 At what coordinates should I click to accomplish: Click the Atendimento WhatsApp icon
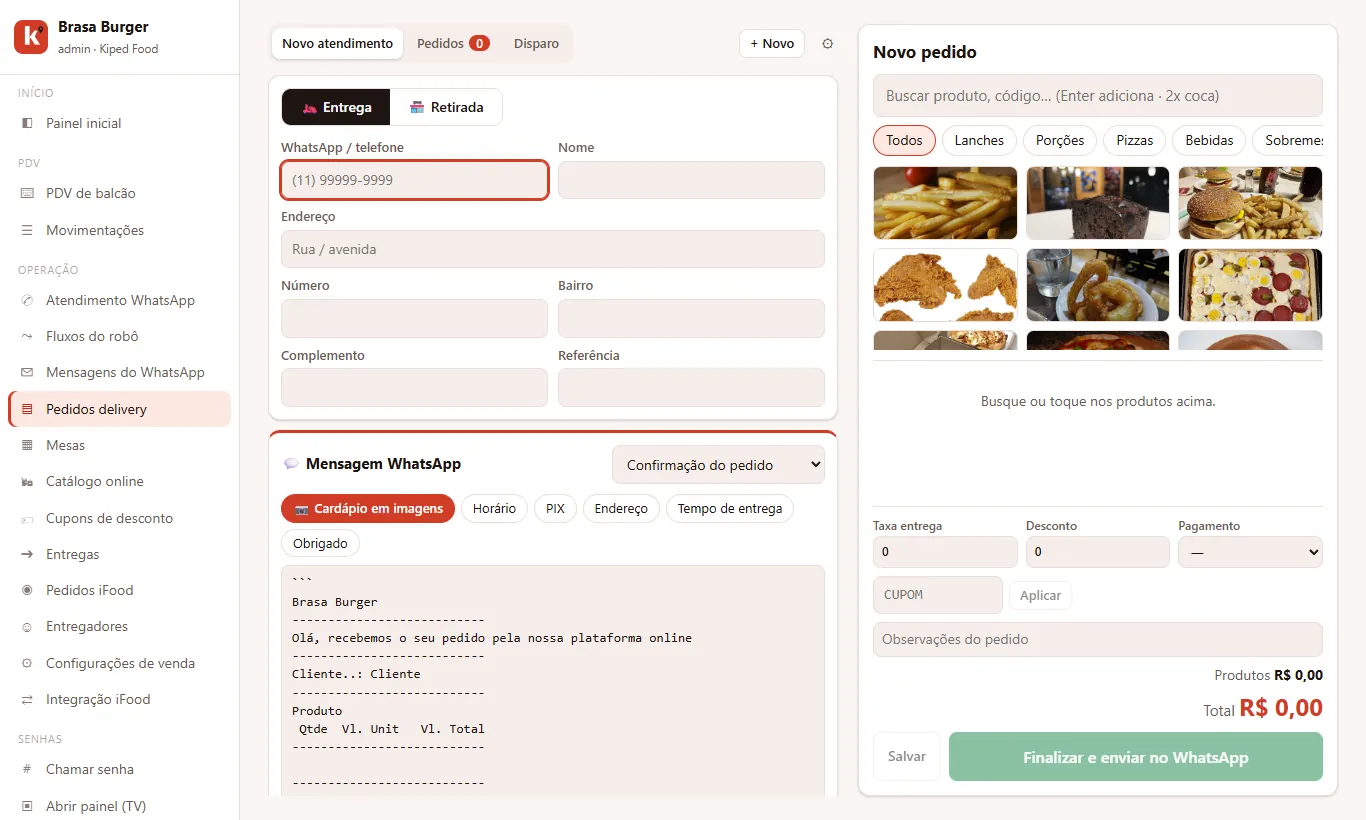[x=27, y=300]
